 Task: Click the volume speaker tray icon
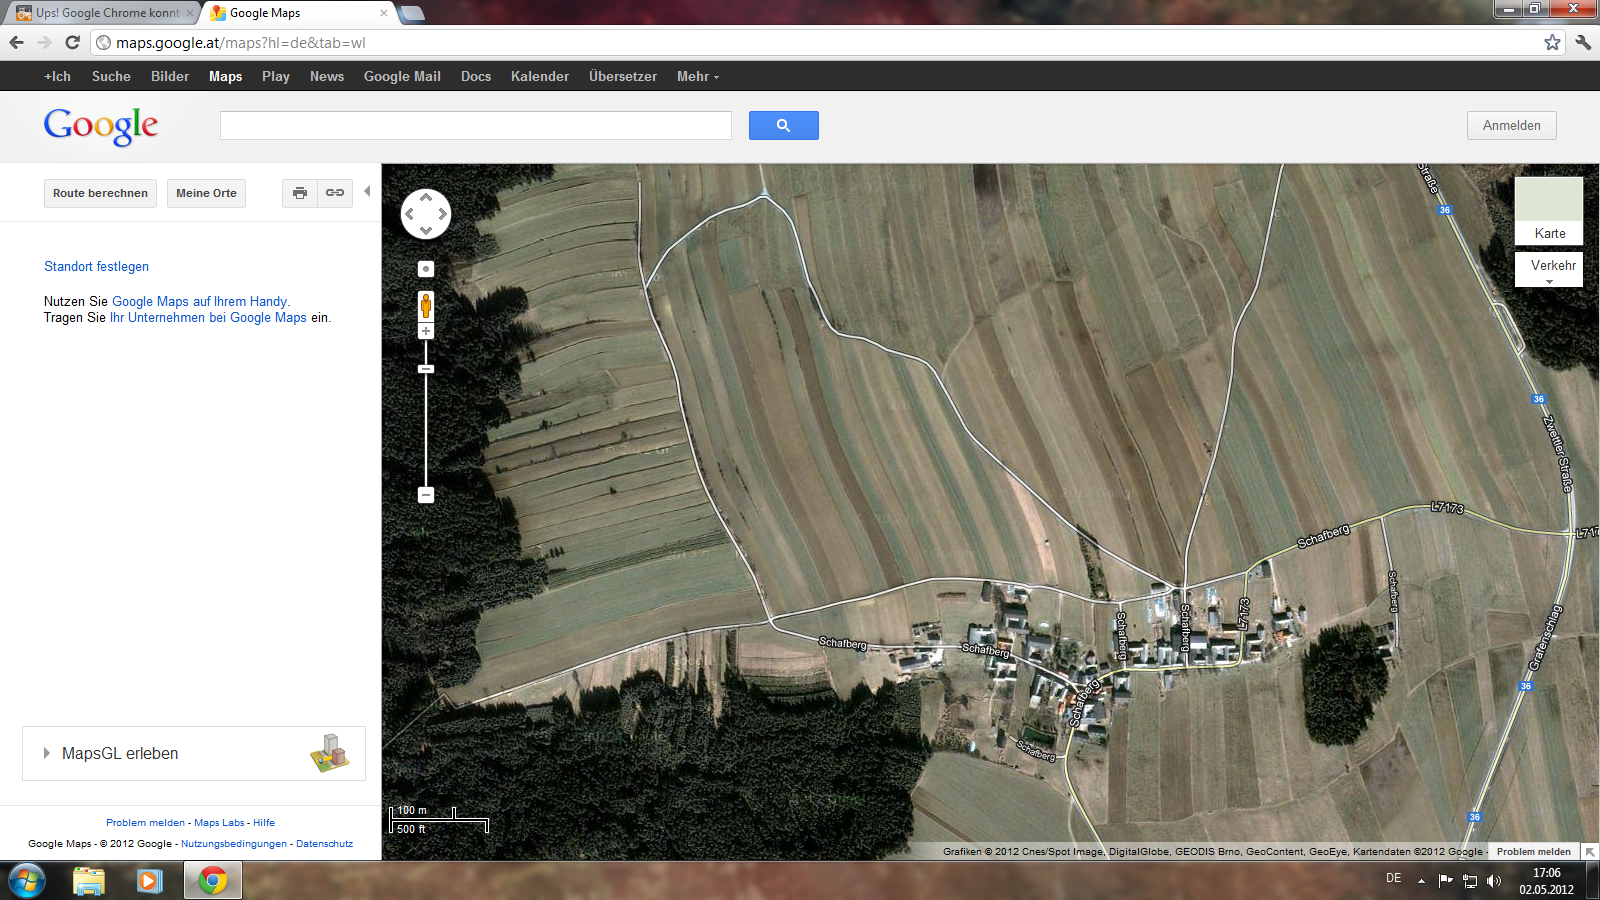(x=1494, y=881)
